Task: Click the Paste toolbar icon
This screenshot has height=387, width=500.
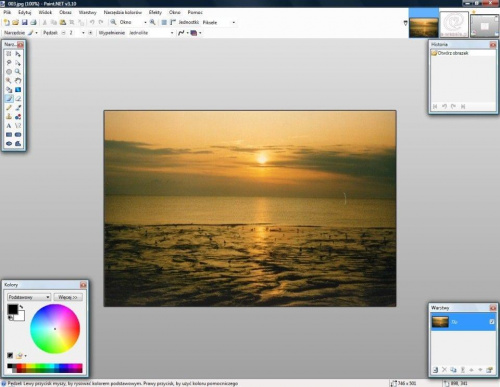Action: click(63, 22)
